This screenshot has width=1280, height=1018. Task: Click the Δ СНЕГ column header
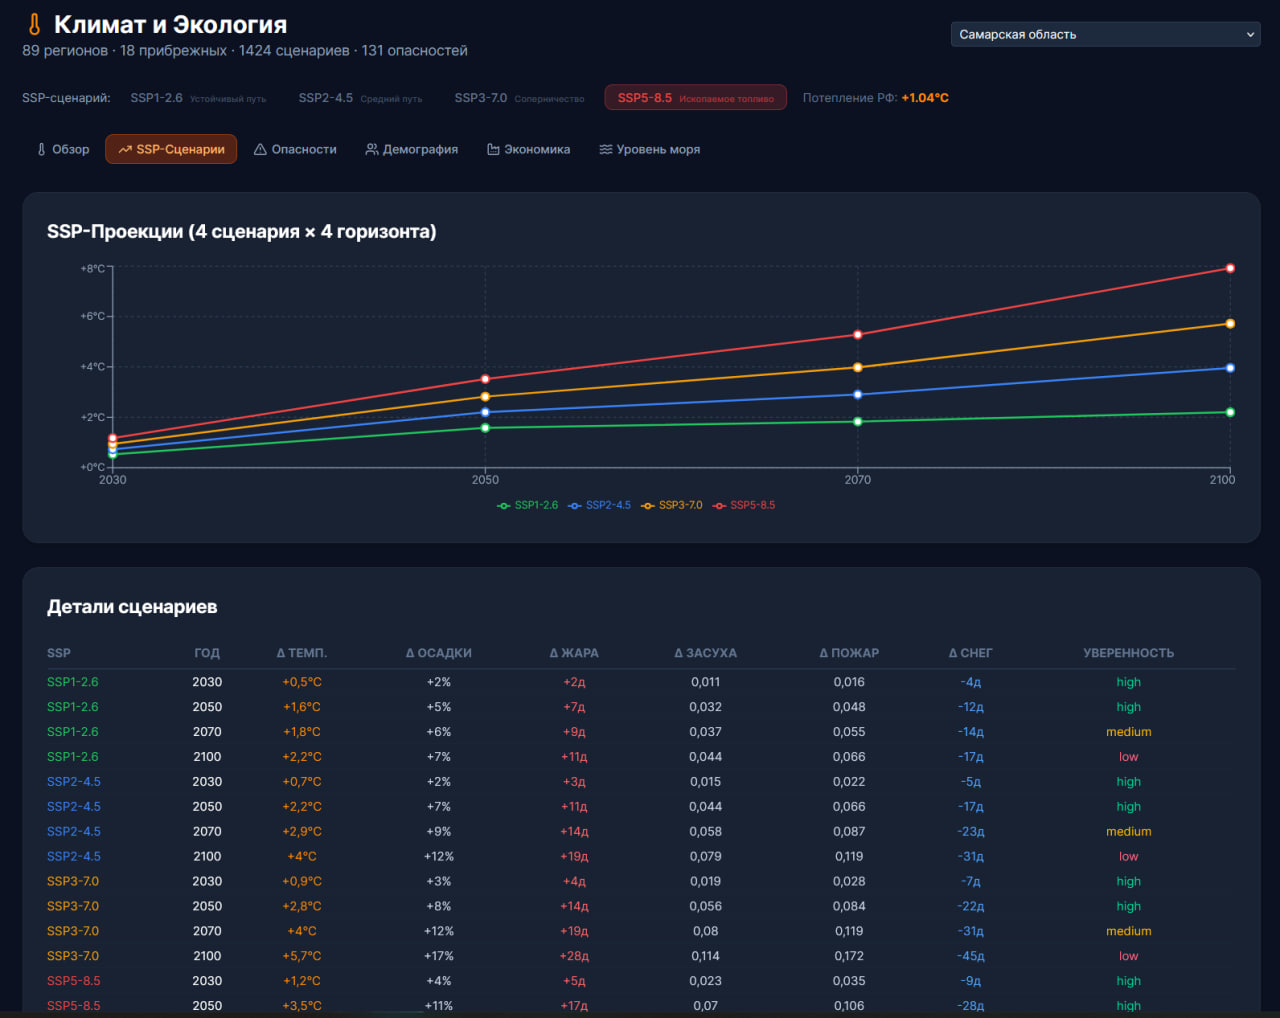971,653
